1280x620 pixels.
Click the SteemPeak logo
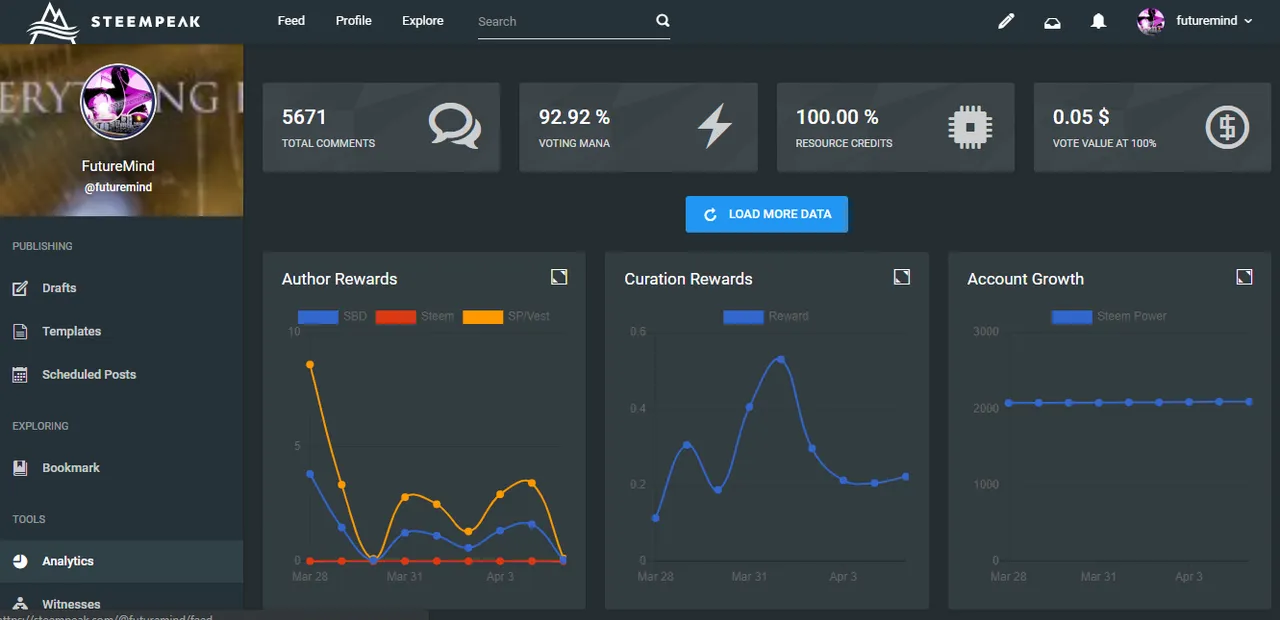(x=113, y=21)
